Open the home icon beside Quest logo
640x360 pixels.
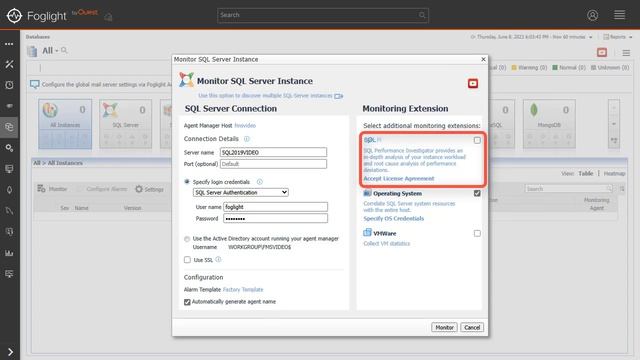coord(108,17)
